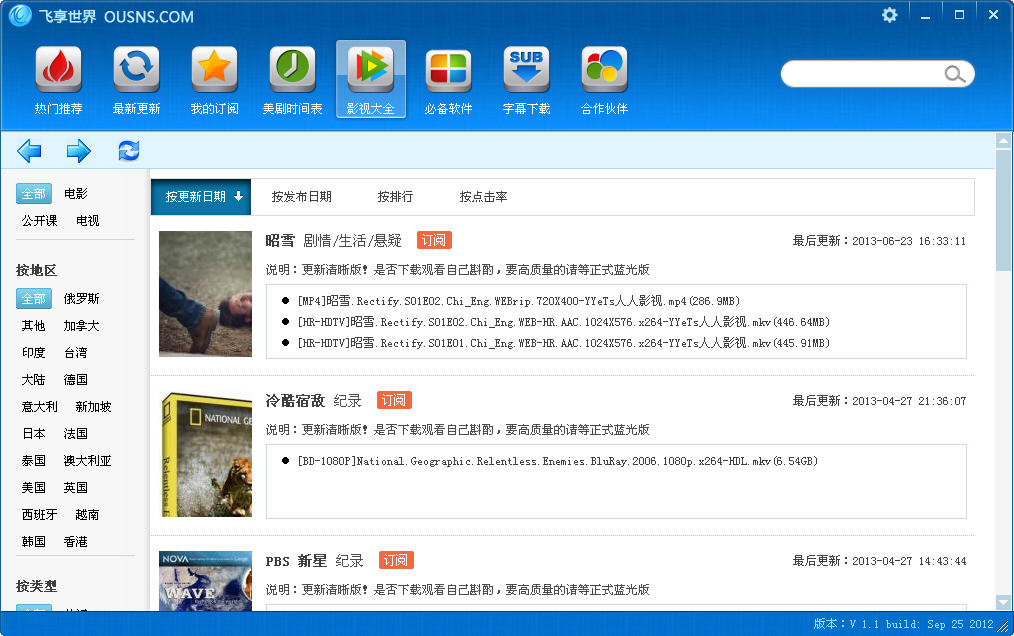The width and height of the screenshot is (1014, 636).
Task: Click the scrollbar down arrow
Action: pyautogui.click(x=1004, y=602)
